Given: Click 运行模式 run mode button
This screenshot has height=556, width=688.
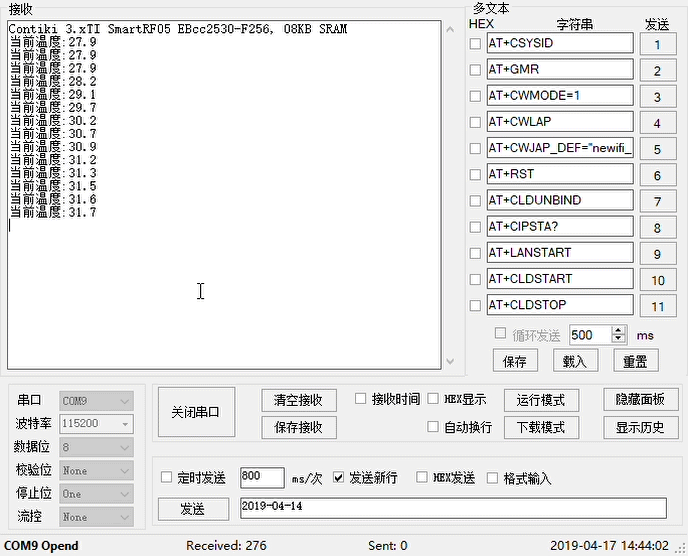Looking at the screenshot, I should (x=541, y=400).
